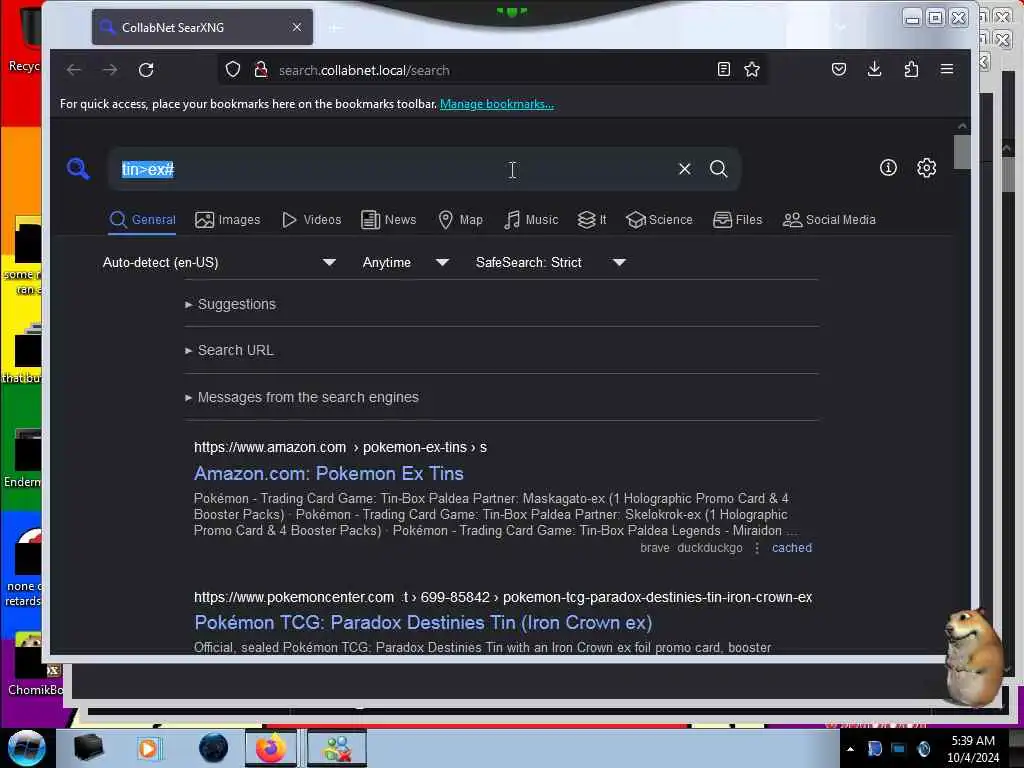Open Recycle Bin desktop icon
Screen dimensions: 1024x768
[x=25, y=39]
